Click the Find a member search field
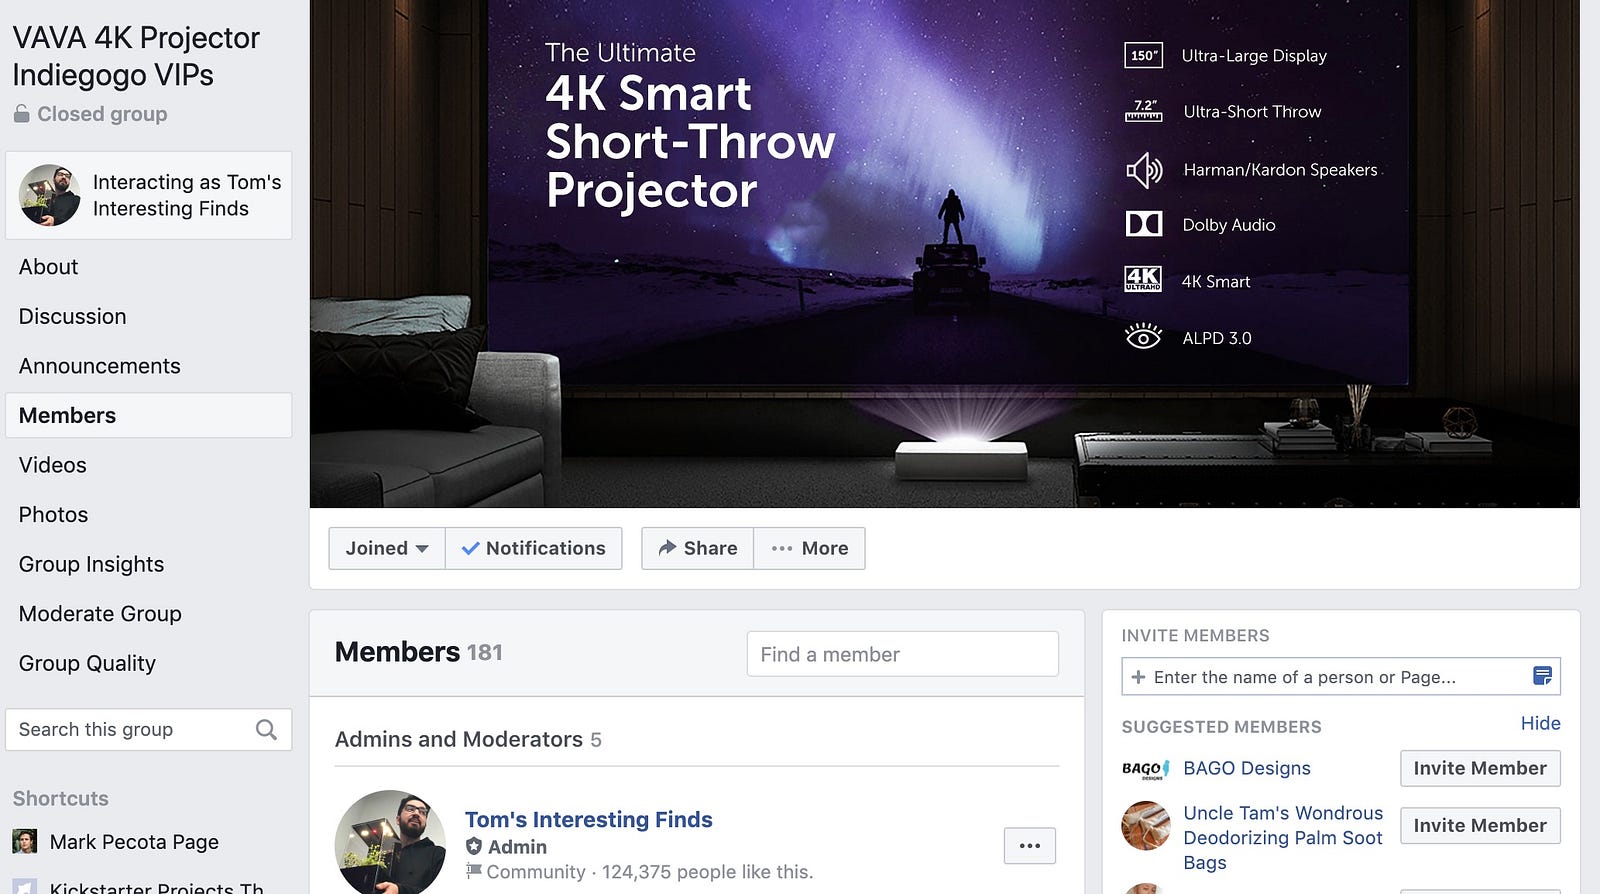 [x=902, y=654]
